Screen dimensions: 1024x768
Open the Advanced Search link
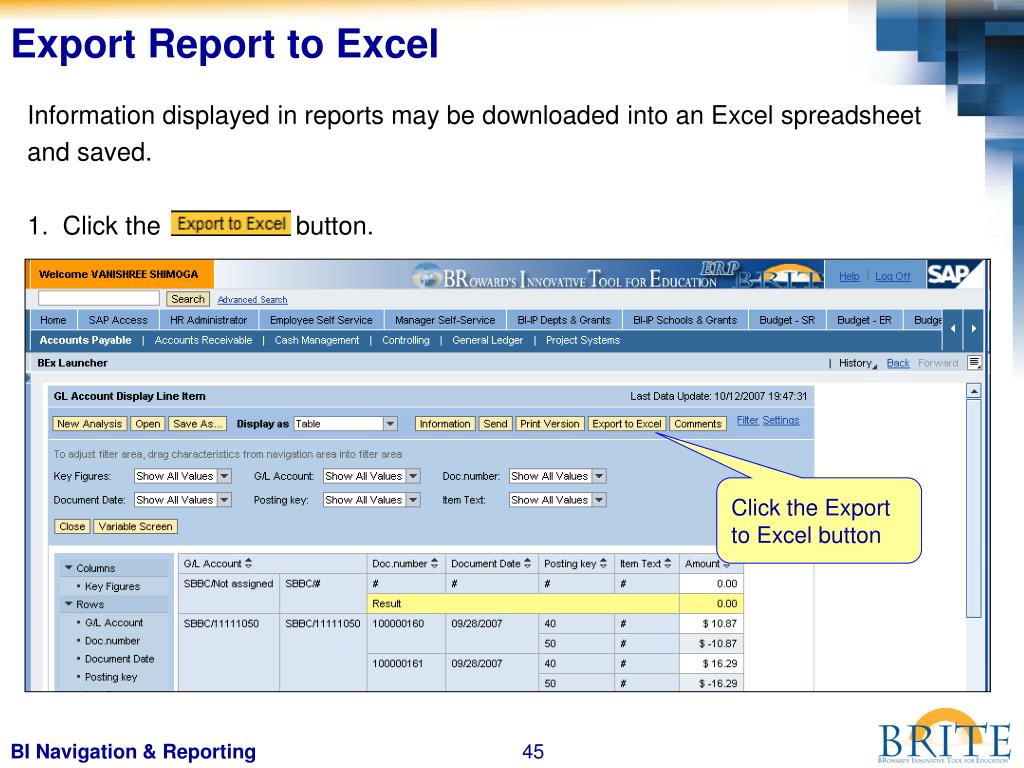(252, 300)
